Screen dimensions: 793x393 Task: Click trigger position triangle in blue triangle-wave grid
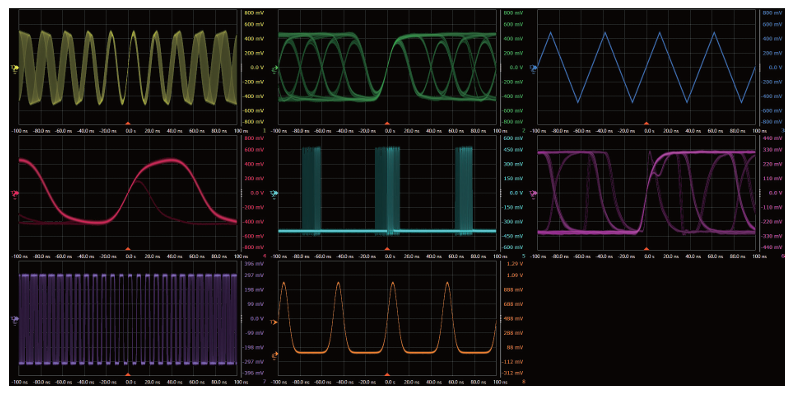coord(646,123)
